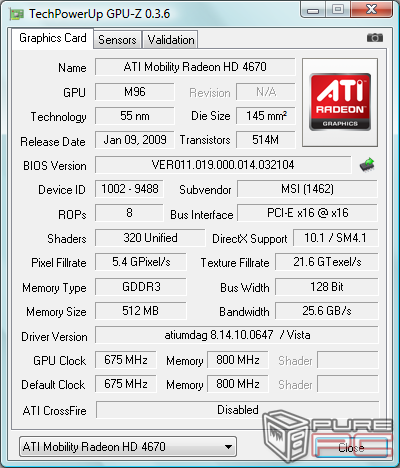The image size is (400, 468).
Task: Click the 'Pixel Fillrate' label
Action: (59, 263)
